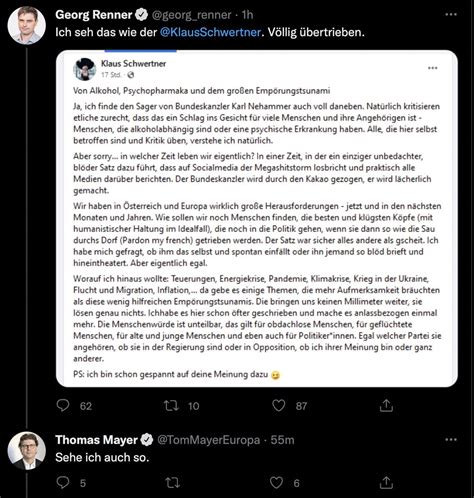474x498 pixels.
Task: Open the embedded Klaus Schwertner post image
Action: pyautogui.click(x=257, y=219)
